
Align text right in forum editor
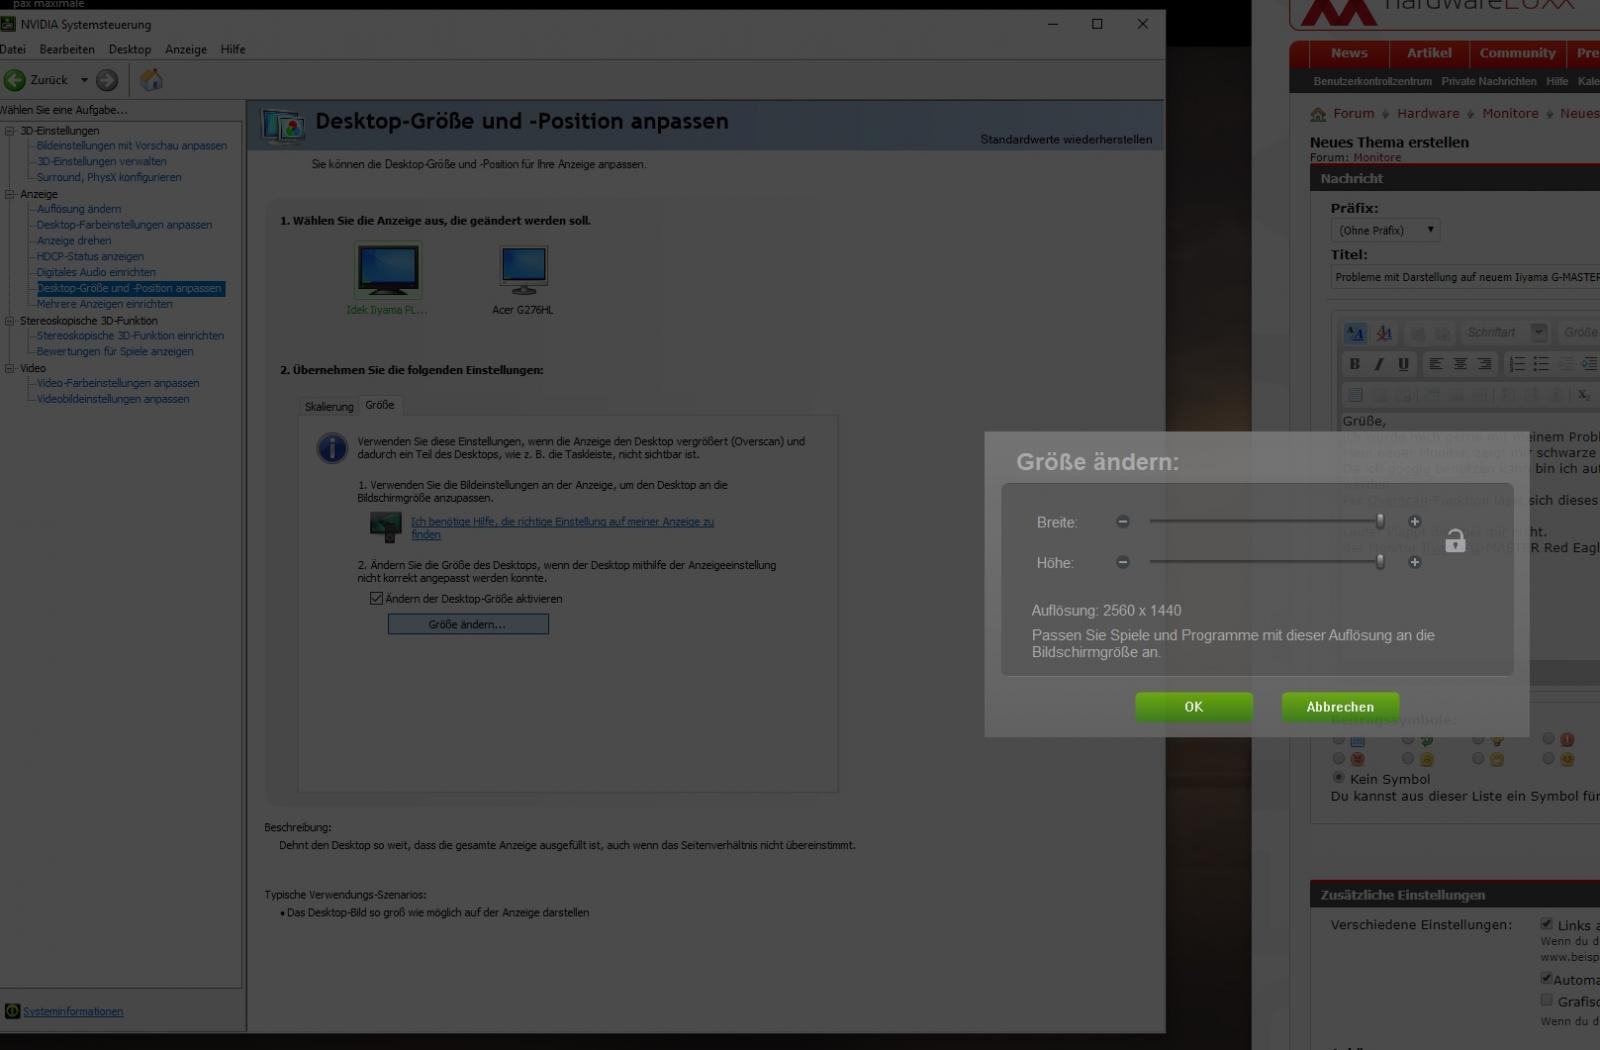tap(1484, 364)
